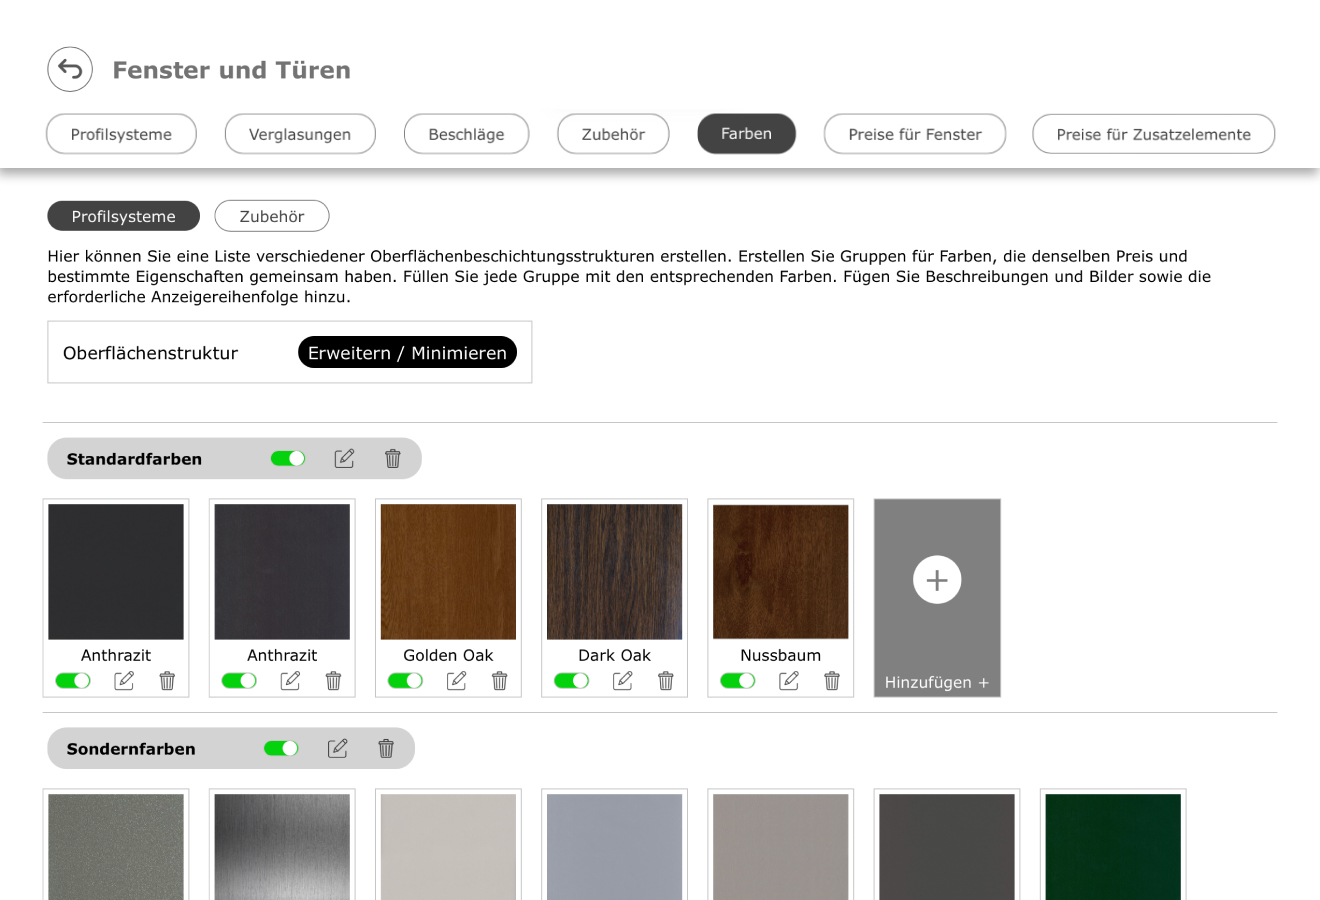Delete the Standardfarben group
This screenshot has width=1320, height=900.
tap(393, 458)
